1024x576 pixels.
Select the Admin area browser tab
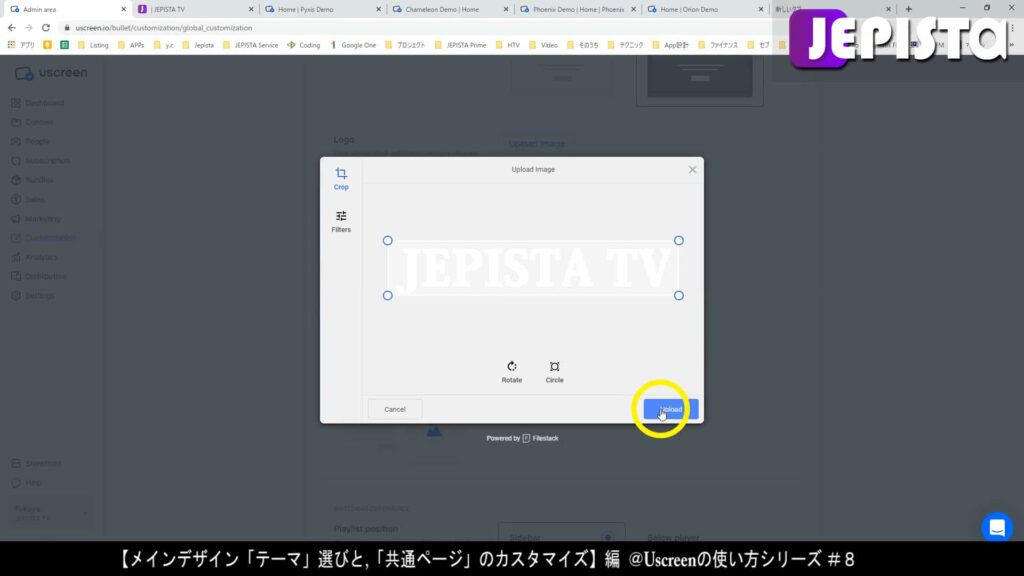tap(67, 9)
